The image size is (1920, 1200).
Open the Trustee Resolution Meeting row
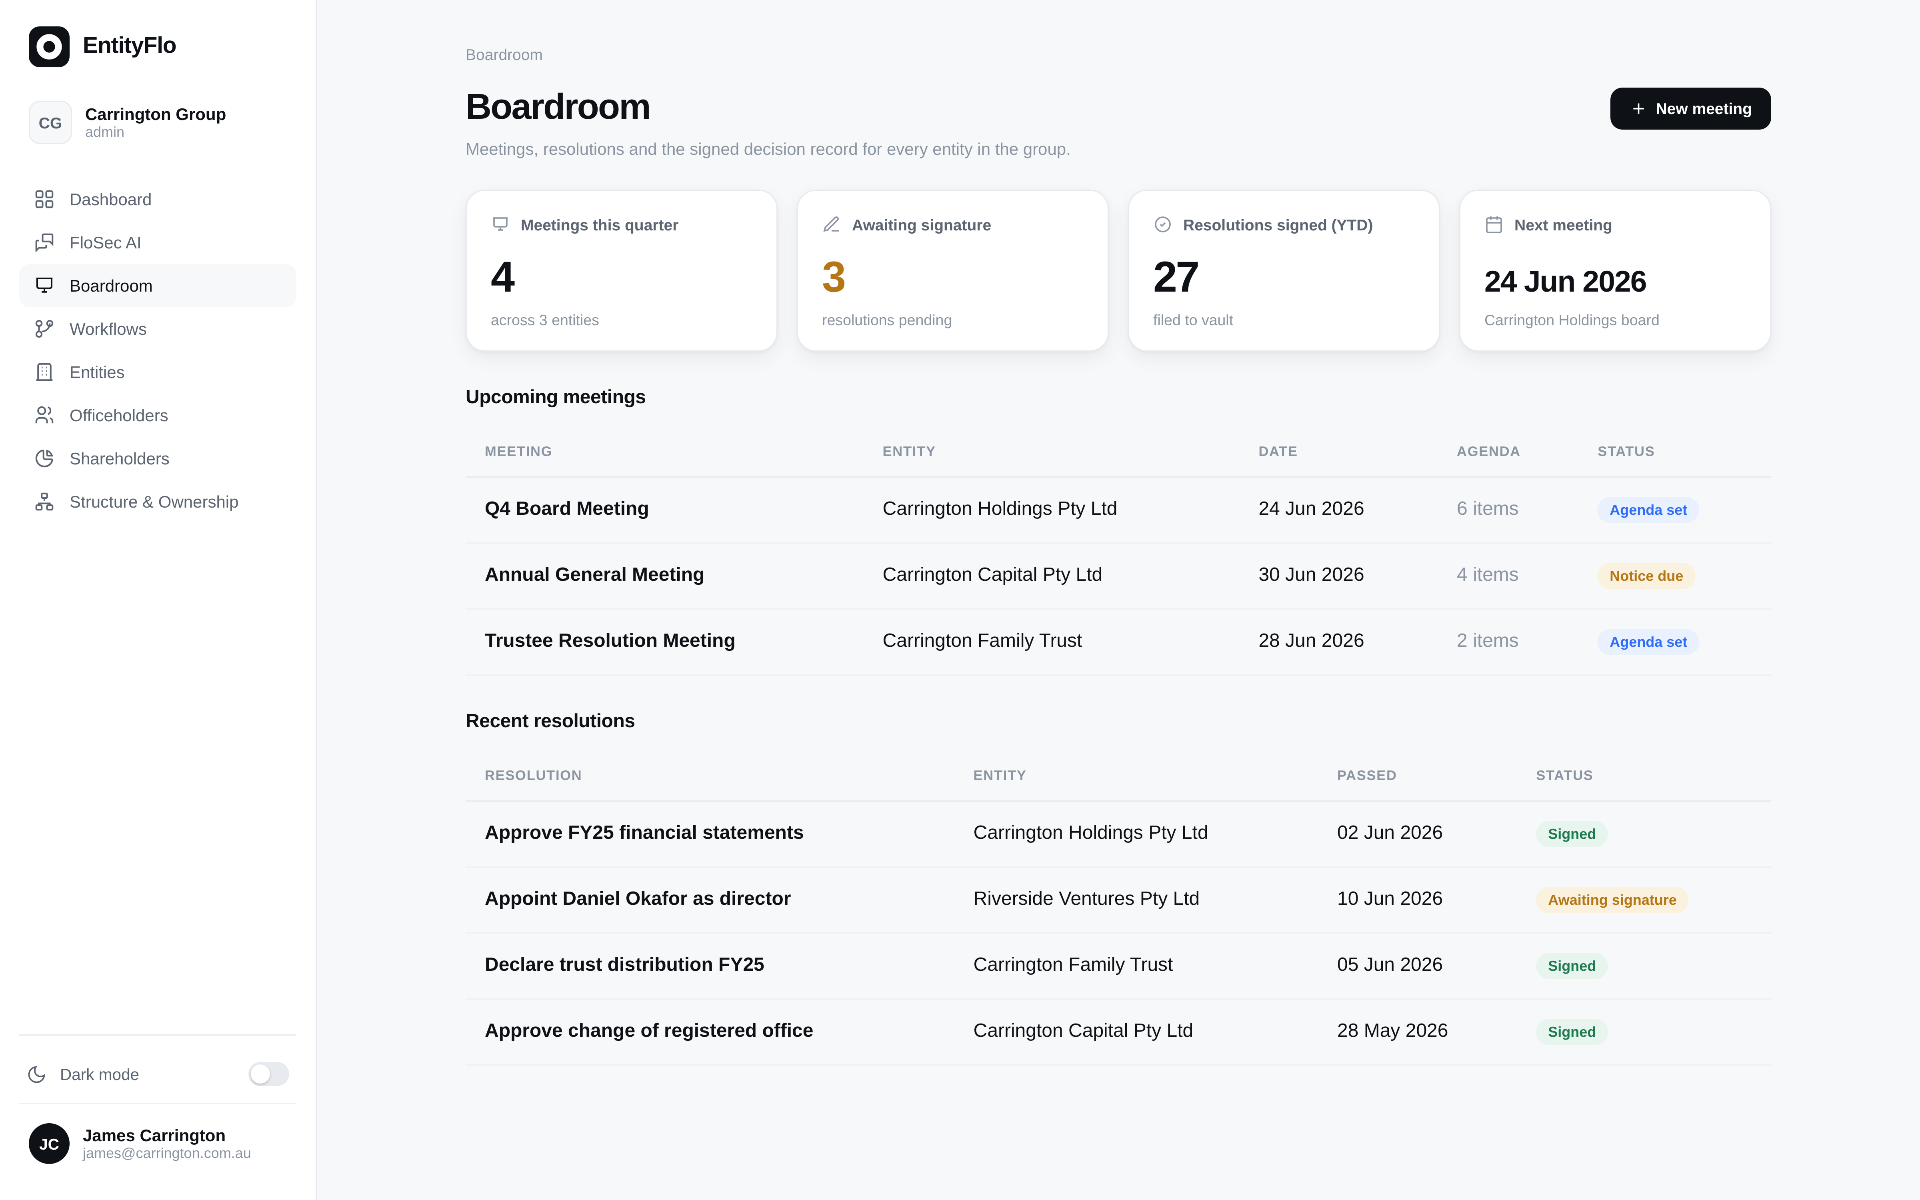(x=1118, y=641)
